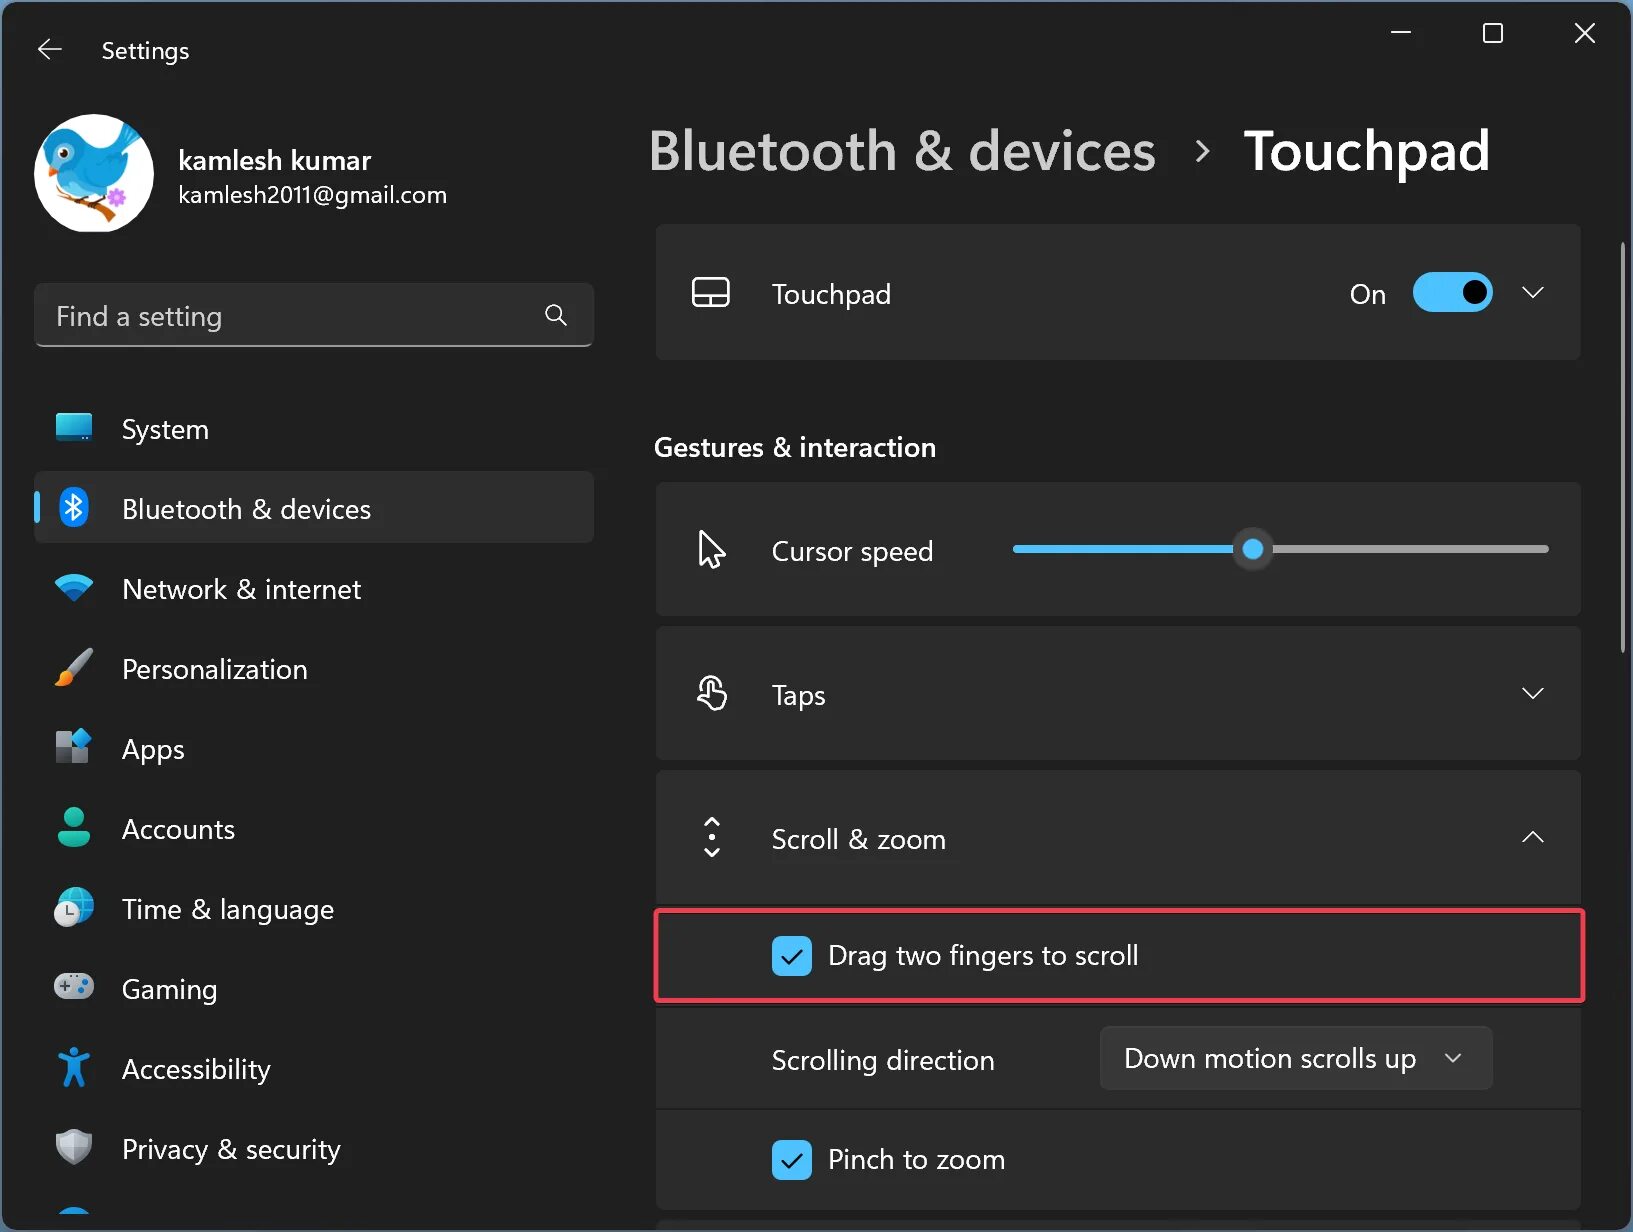Collapse the Scroll & zoom section
This screenshot has width=1633, height=1232.
click(x=1532, y=838)
